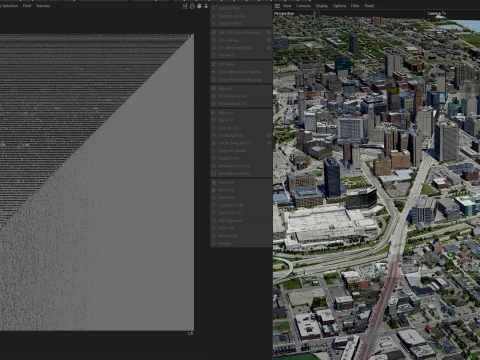Open UV Straighten options gear
Screen dimensions: 480x360
pyautogui.click(x=269, y=136)
